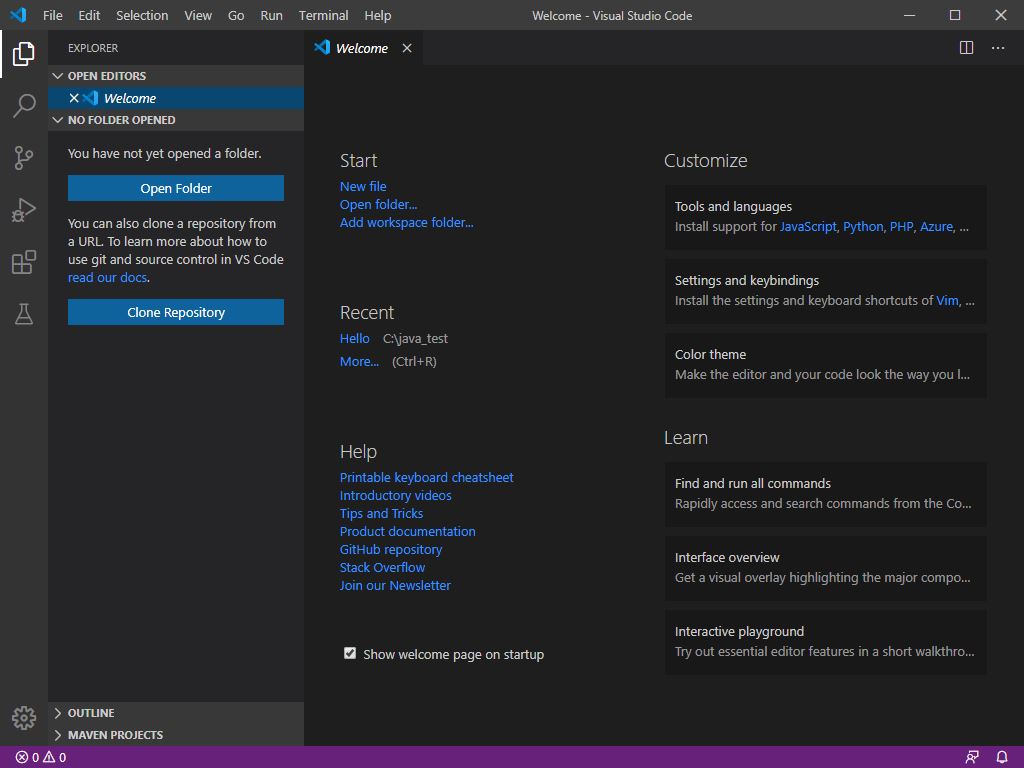This screenshot has height=768, width=1024.
Task: Click the JavaScript language link
Action: pos(808,227)
